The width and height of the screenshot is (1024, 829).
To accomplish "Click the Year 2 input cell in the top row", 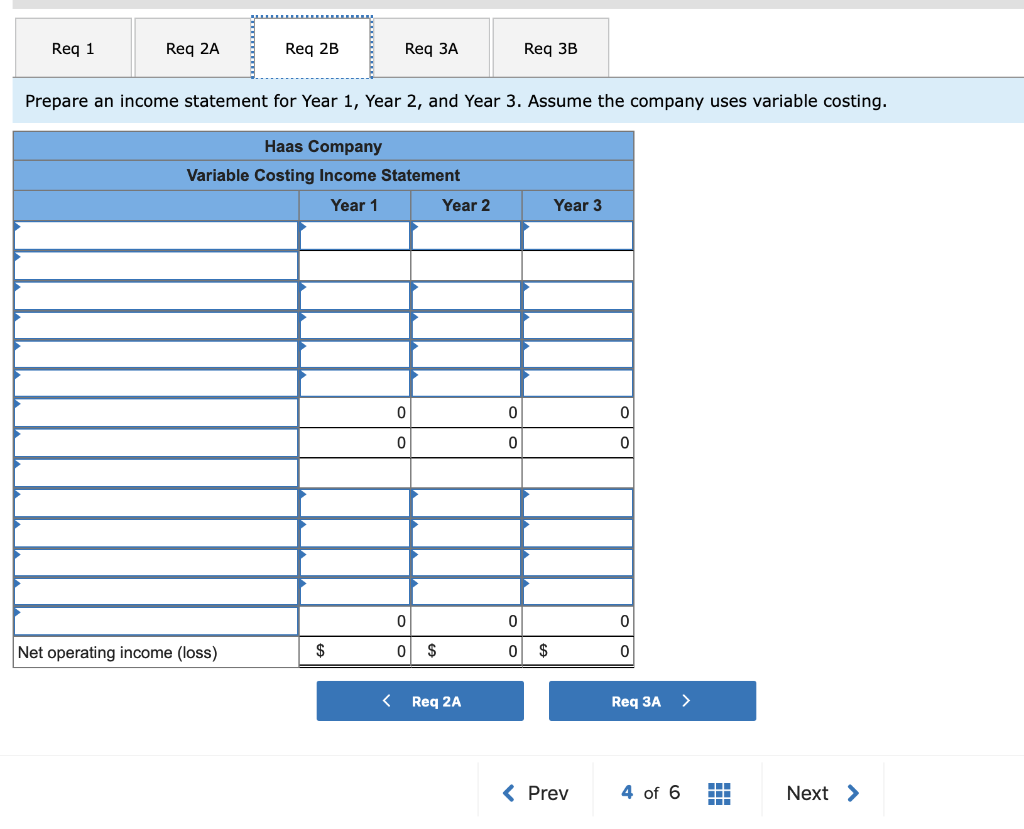I will [x=466, y=235].
